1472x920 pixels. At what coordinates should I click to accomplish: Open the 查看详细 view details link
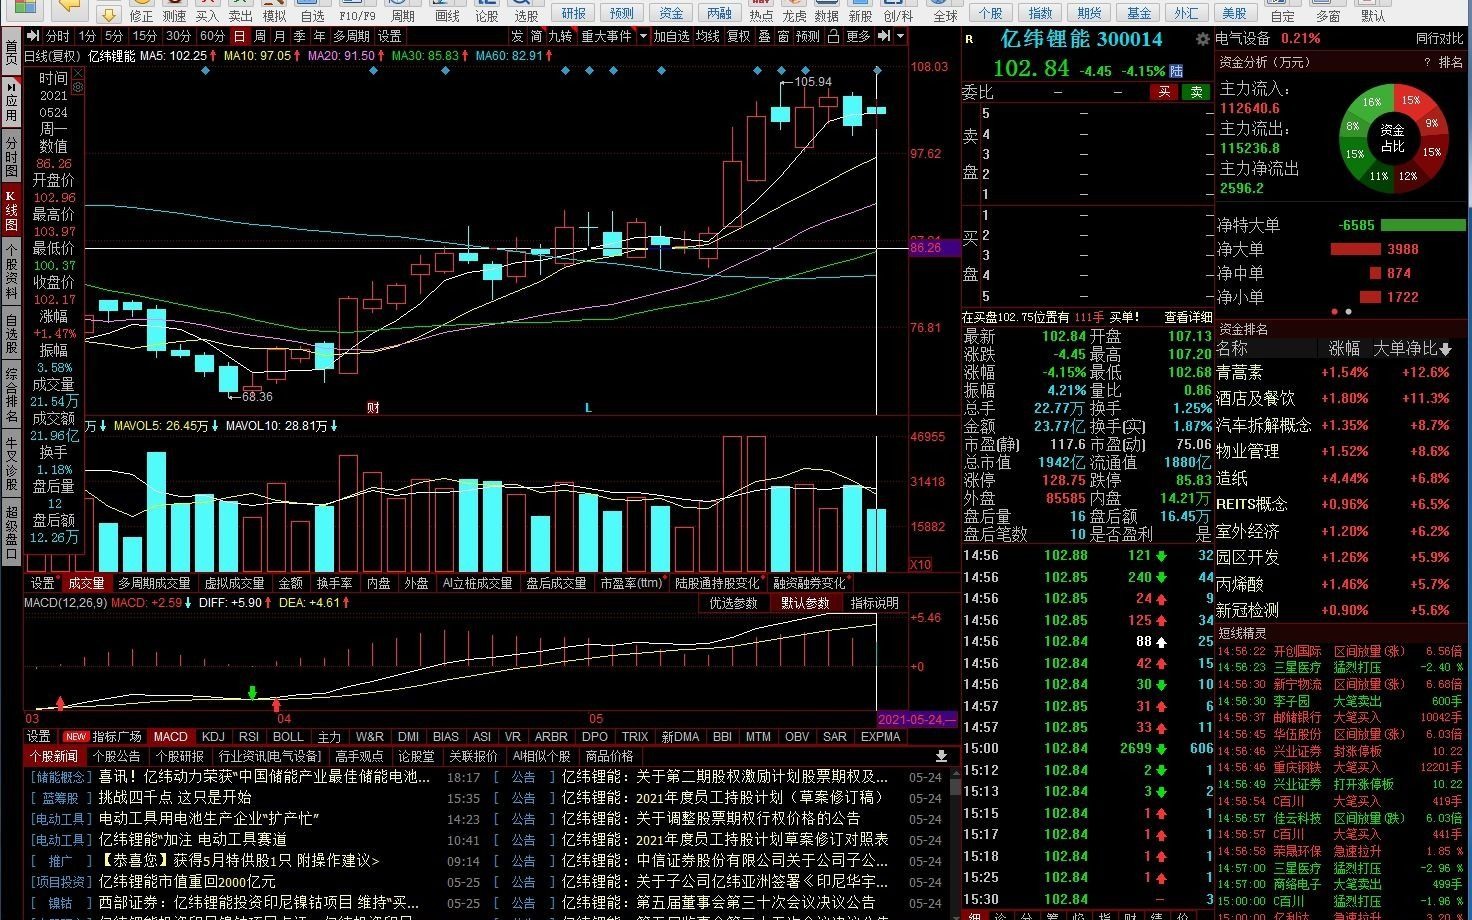1188,317
